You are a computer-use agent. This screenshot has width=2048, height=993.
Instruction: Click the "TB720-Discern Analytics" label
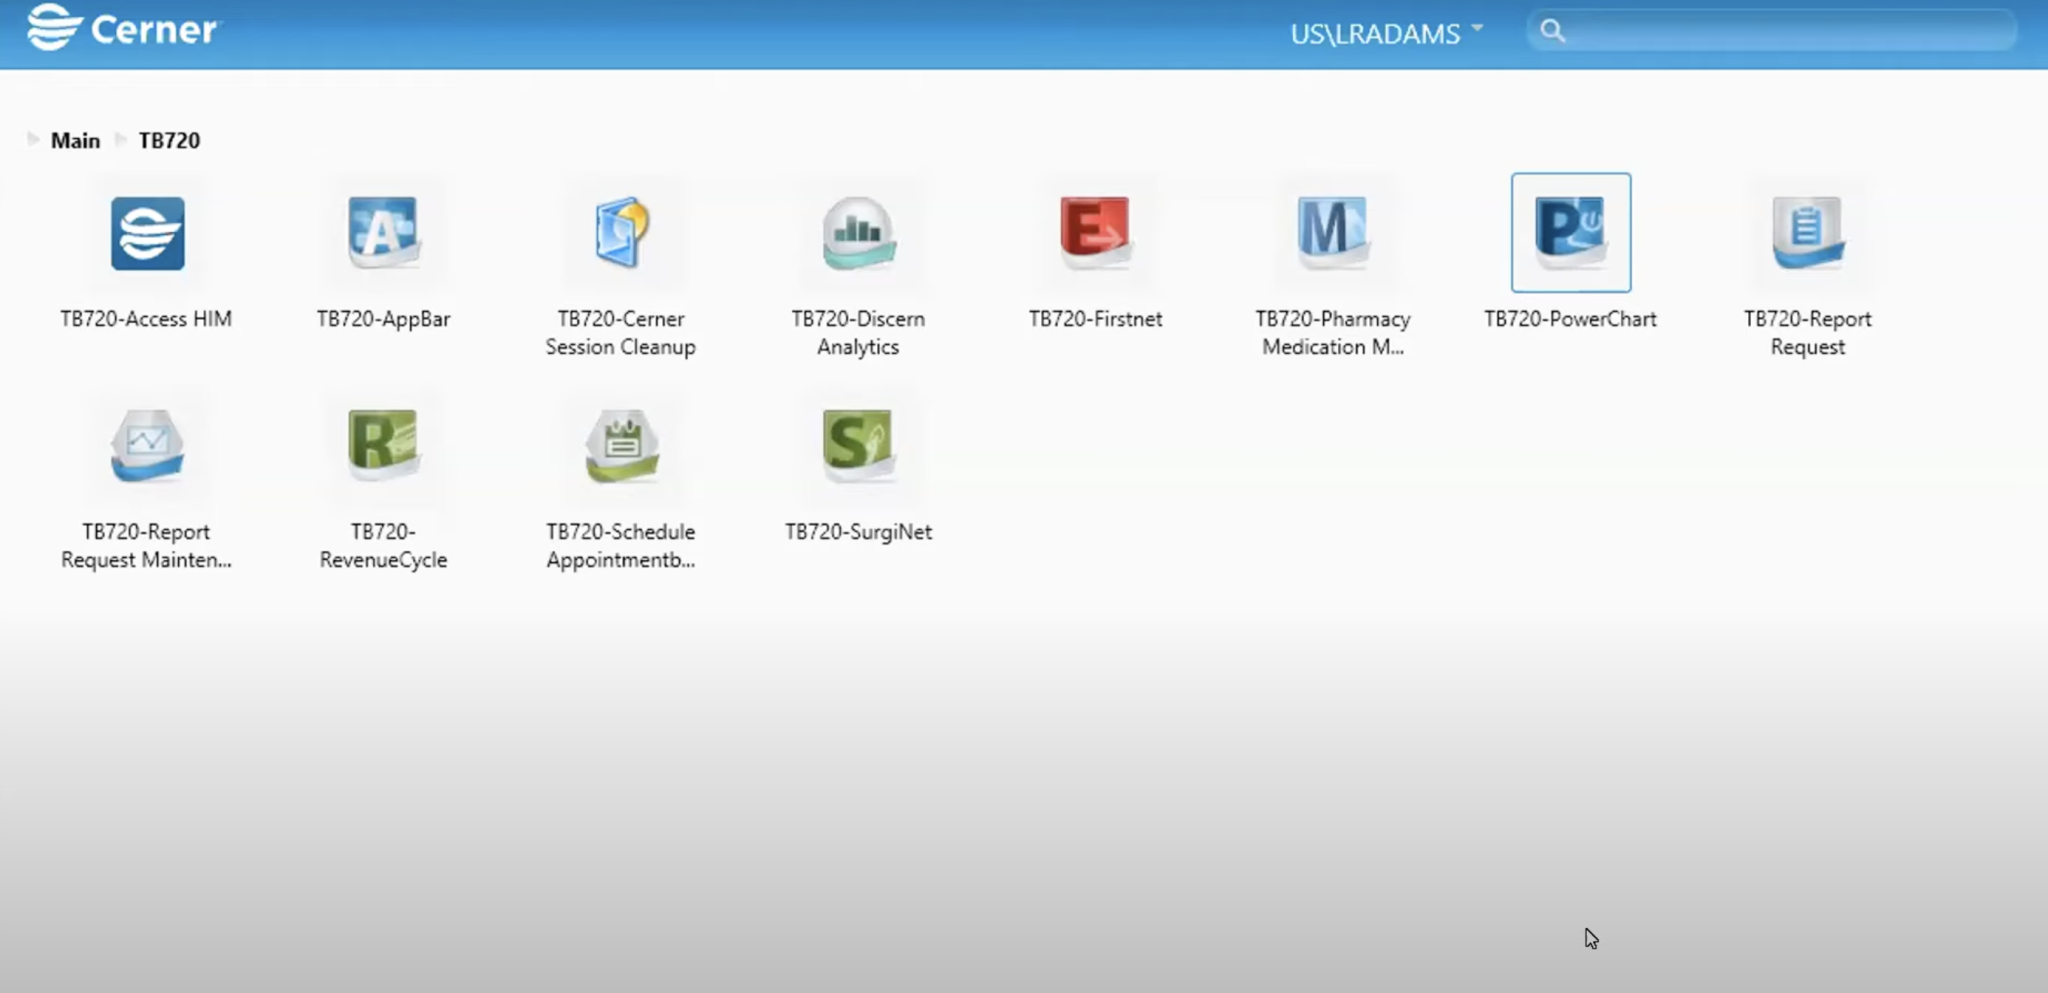858,333
